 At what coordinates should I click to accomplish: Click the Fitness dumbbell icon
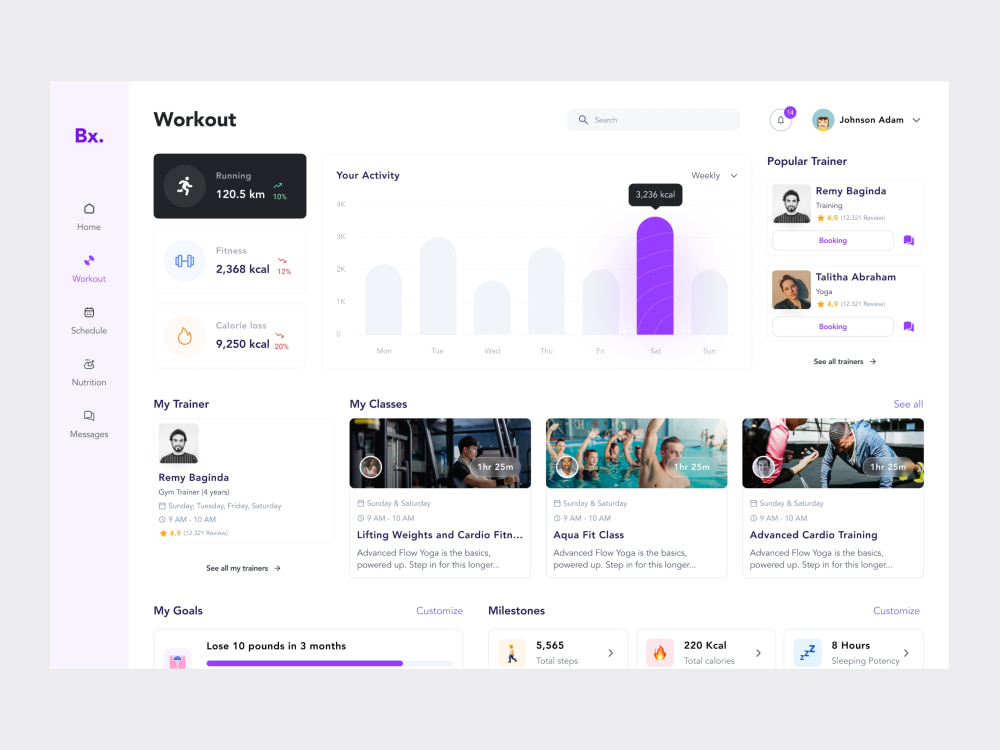click(184, 261)
